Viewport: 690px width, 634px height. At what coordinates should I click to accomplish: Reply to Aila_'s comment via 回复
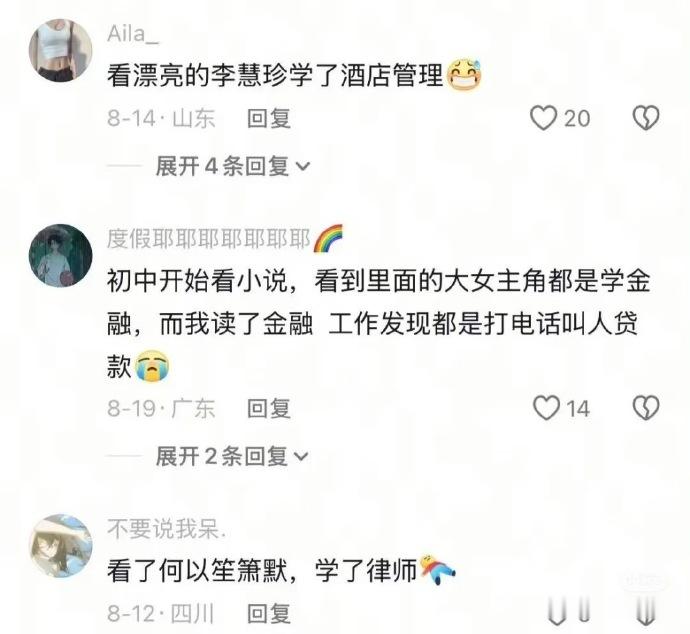pos(269,118)
